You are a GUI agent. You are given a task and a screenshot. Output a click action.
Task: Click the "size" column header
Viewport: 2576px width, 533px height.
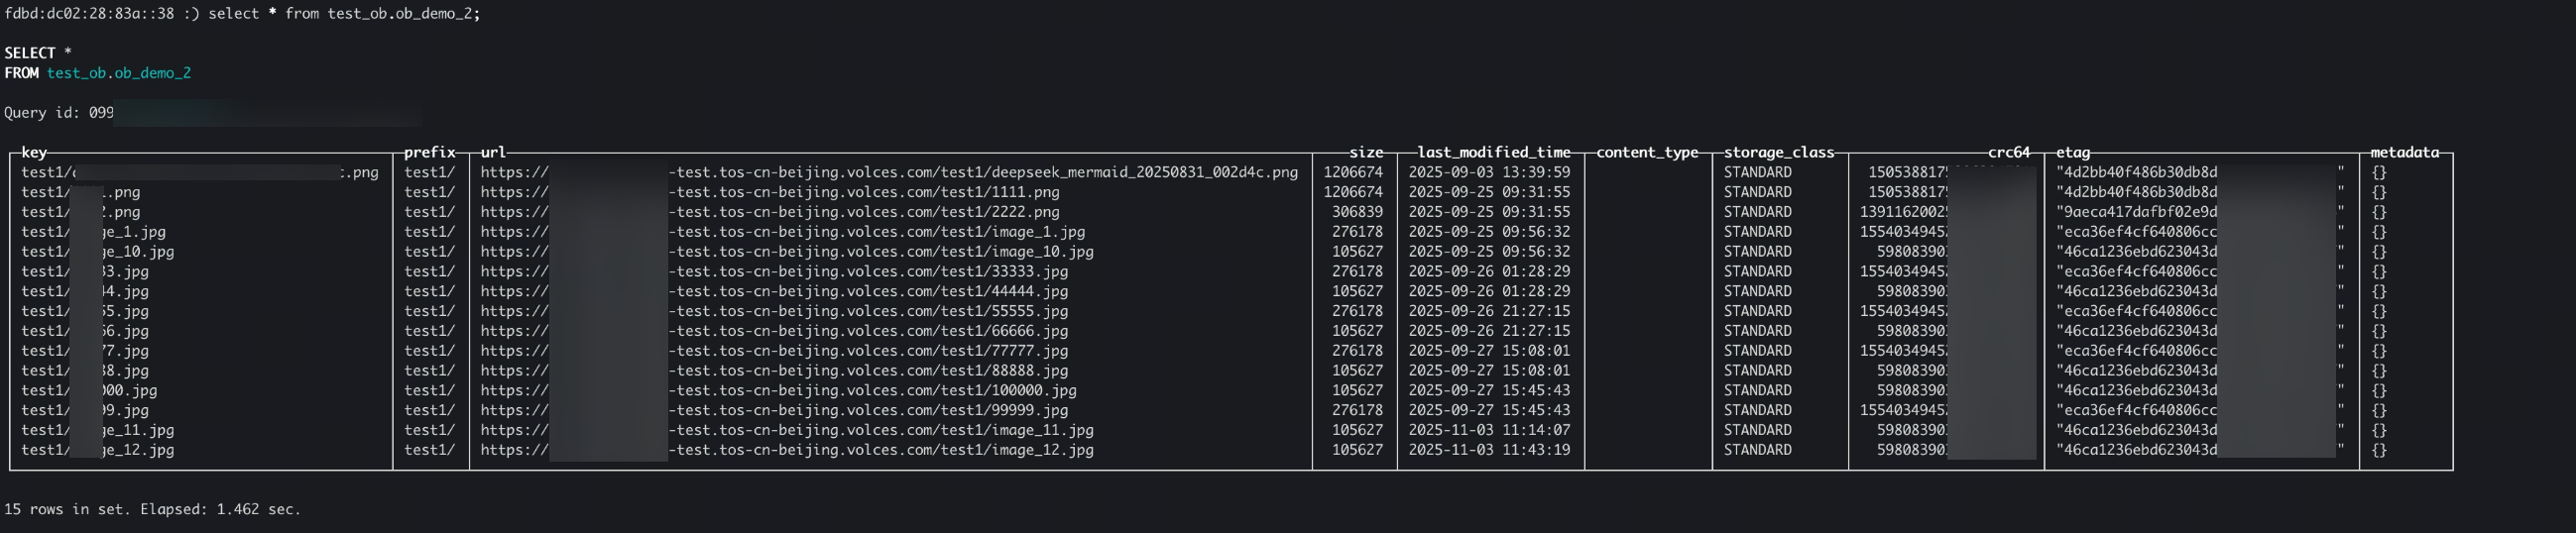tap(1366, 153)
